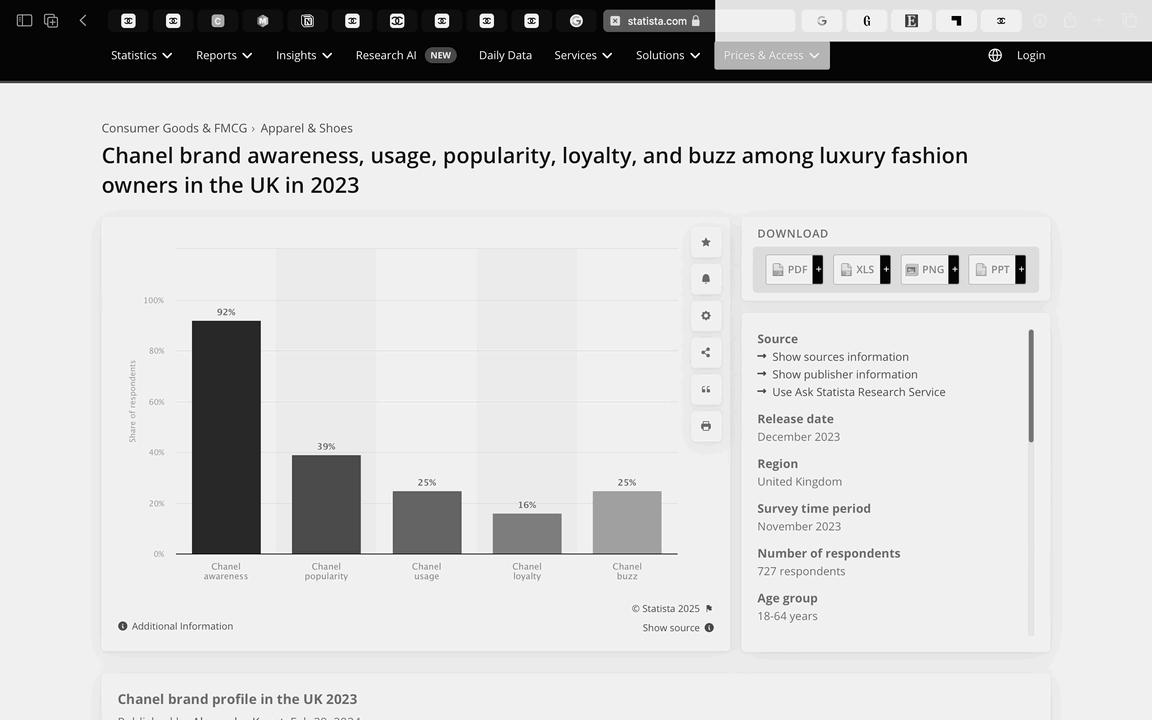Download the statistic as XLS
Viewport: 1152px width, 720px height.
862,270
